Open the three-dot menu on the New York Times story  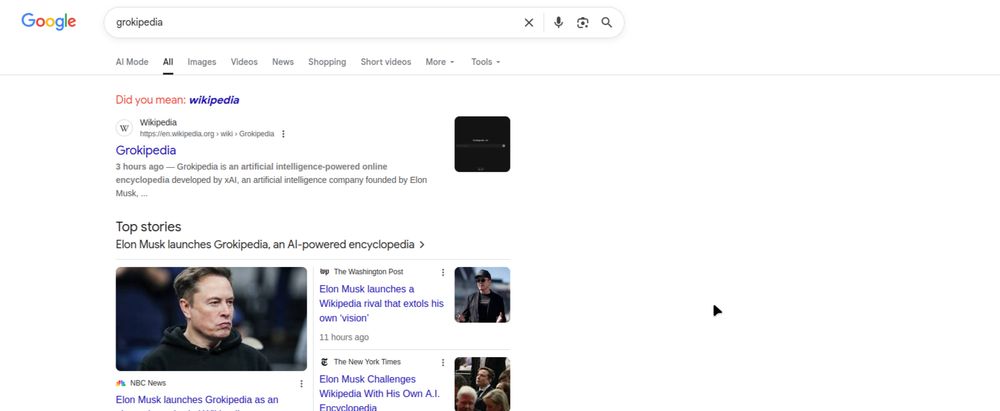pyautogui.click(x=443, y=362)
